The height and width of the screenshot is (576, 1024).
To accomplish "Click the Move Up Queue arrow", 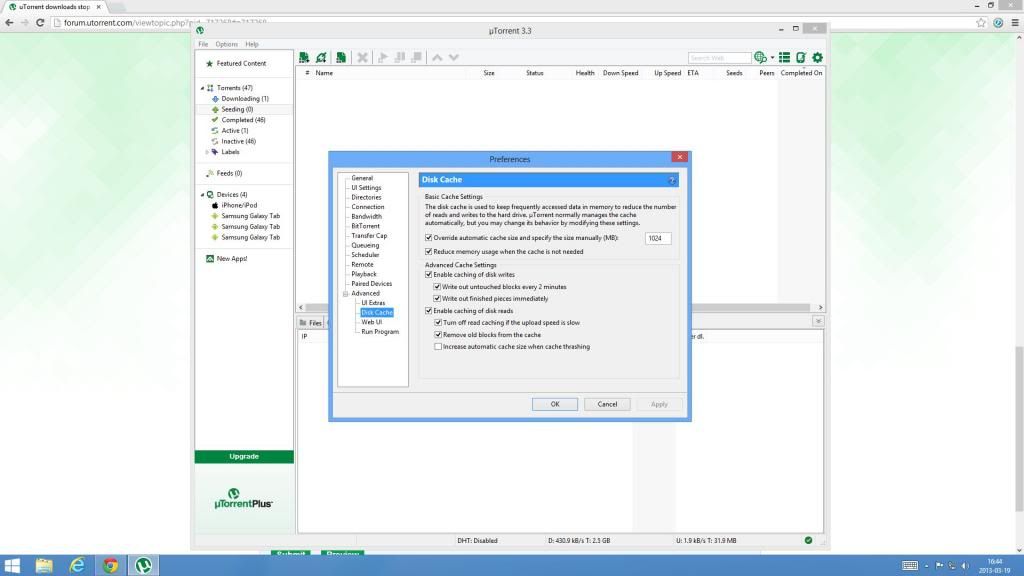I will click(x=437, y=57).
